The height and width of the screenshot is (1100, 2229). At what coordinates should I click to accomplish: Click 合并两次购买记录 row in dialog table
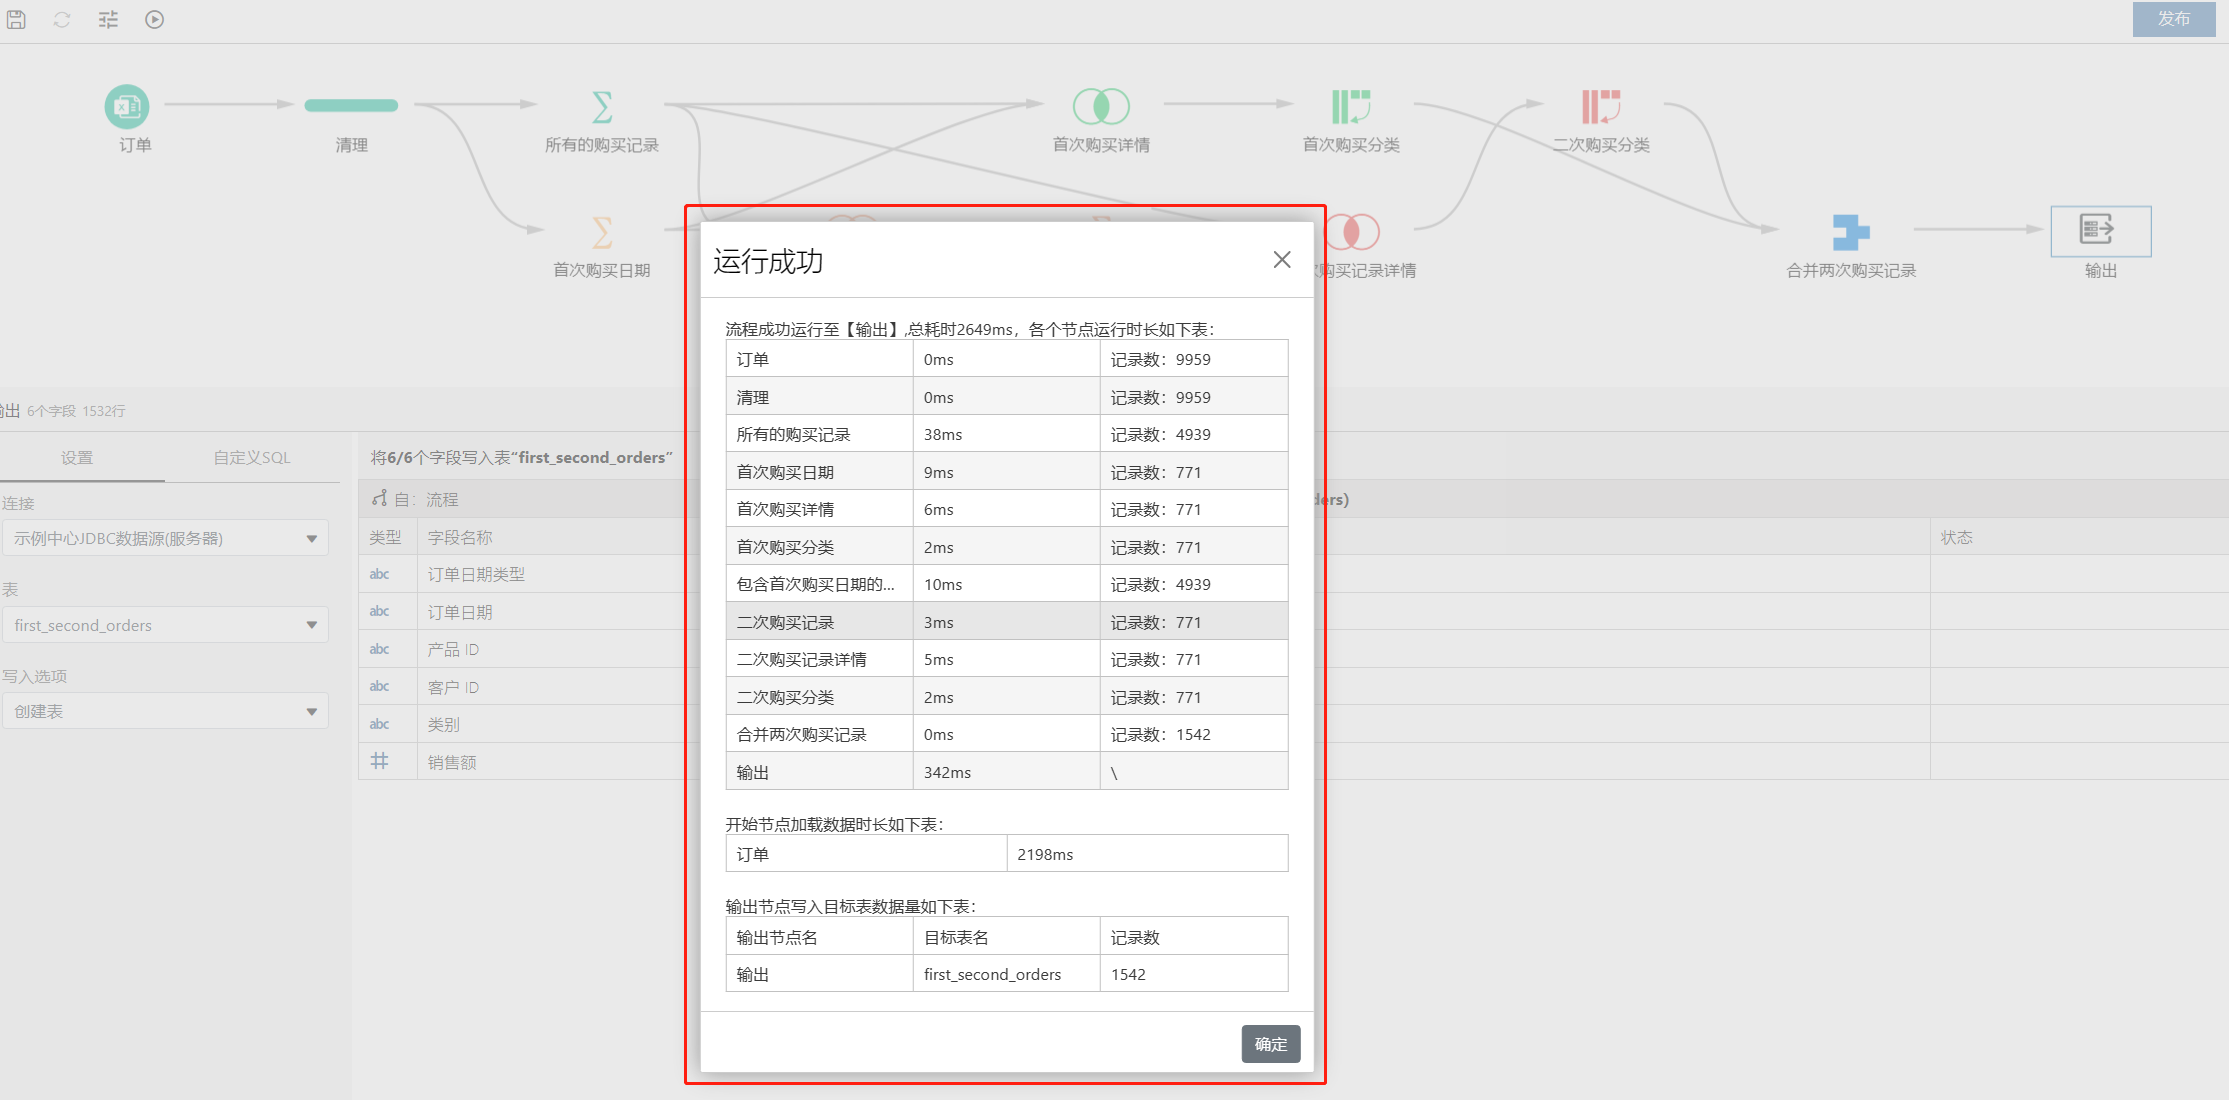pyautogui.click(x=1007, y=734)
